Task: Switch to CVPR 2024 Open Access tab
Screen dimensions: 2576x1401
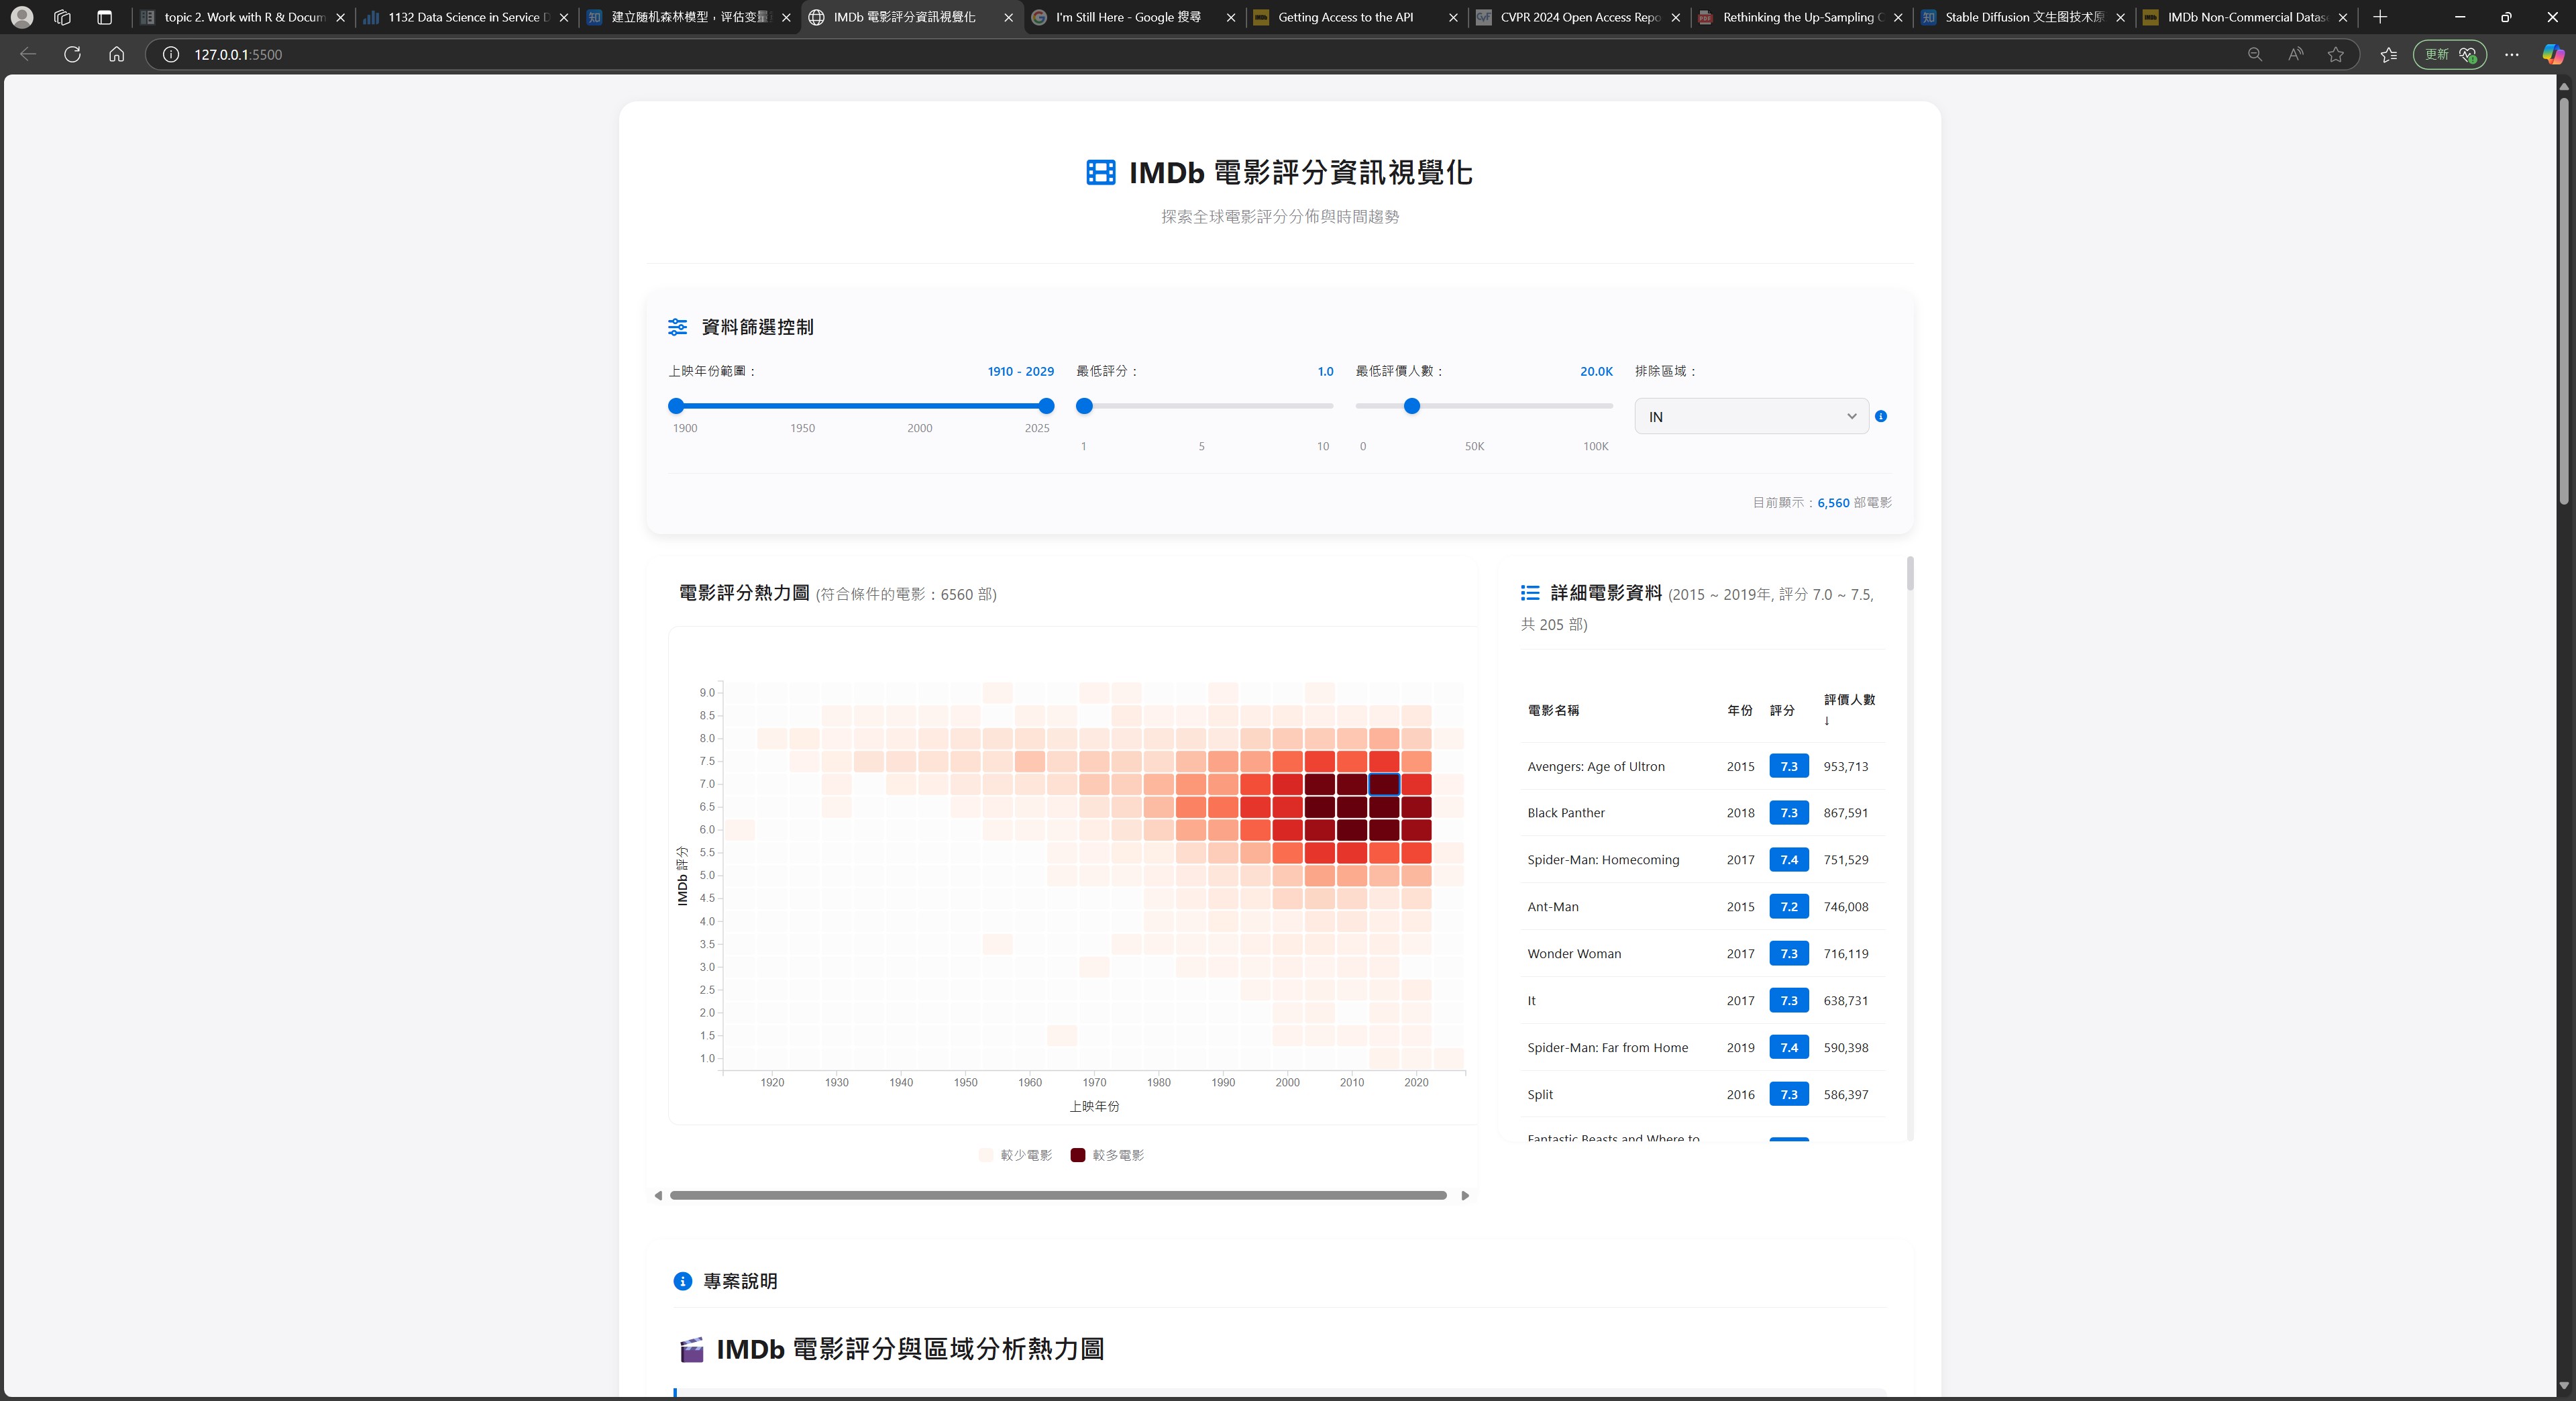Action: click(x=1579, y=17)
